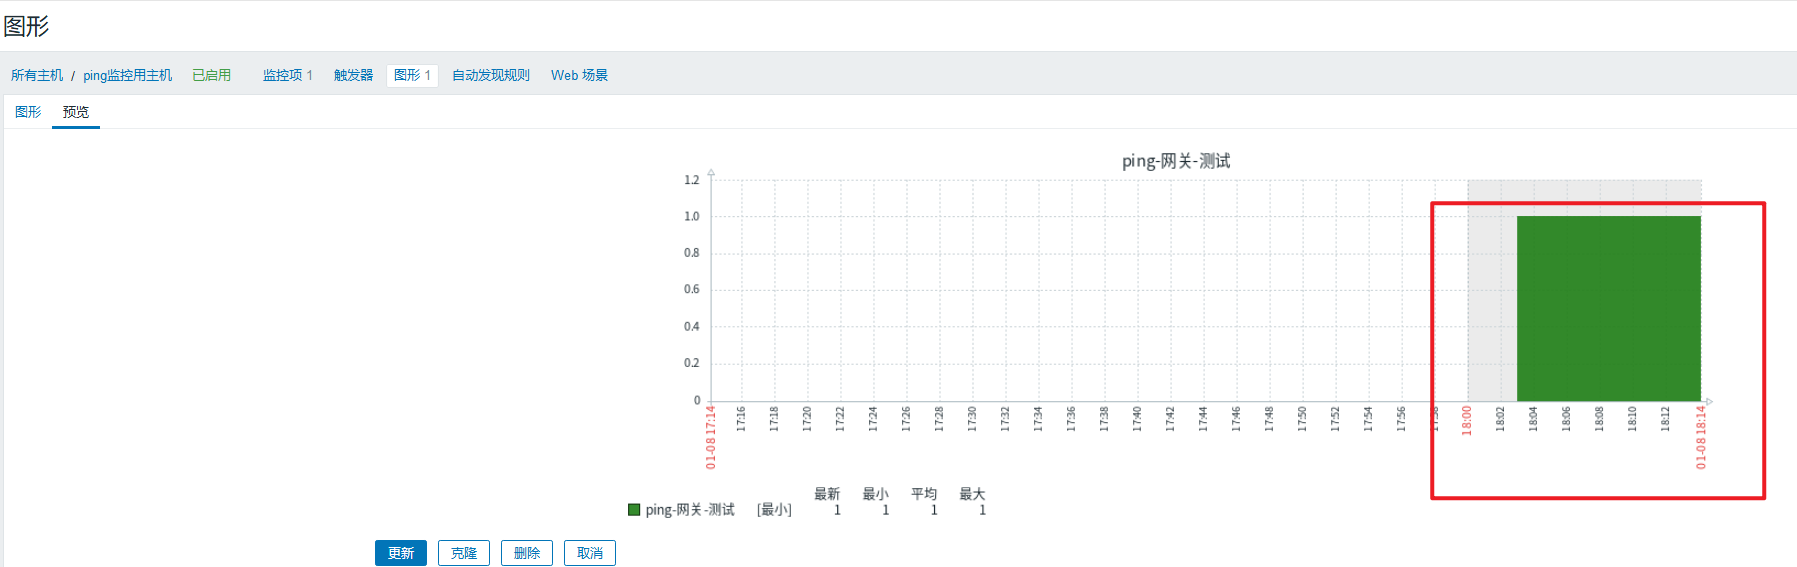This screenshot has height=567, width=1797.
Task: Toggle the 已启用 host status link
Action: (211, 76)
